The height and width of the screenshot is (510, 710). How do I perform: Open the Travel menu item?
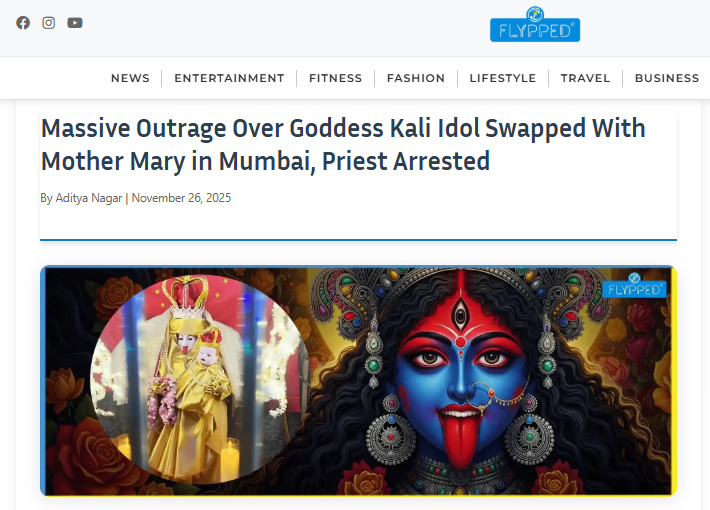(585, 78)
